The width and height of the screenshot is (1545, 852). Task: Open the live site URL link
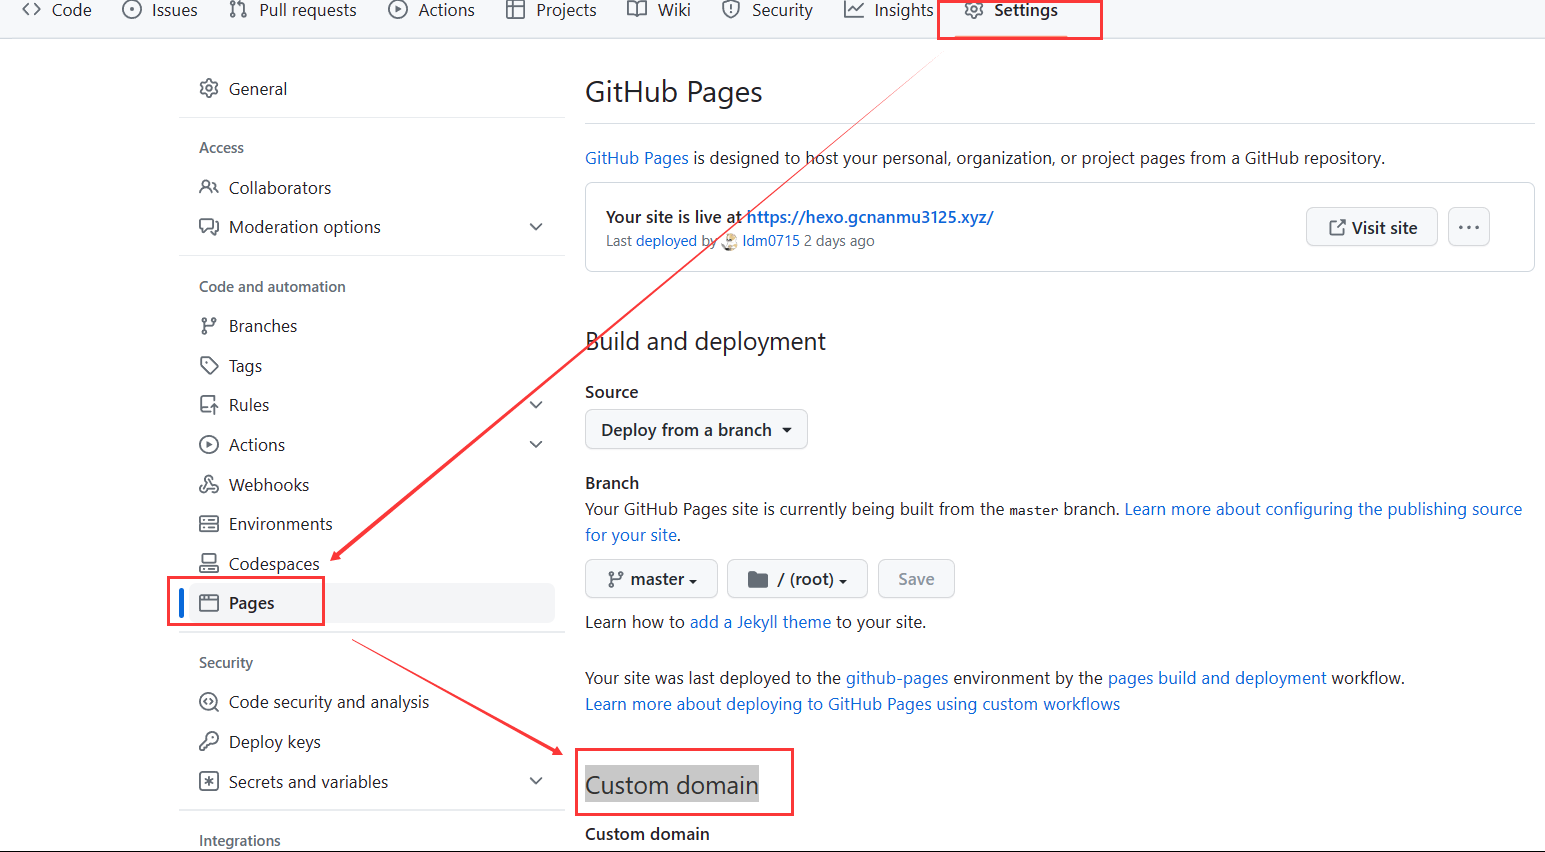point(870,217)
